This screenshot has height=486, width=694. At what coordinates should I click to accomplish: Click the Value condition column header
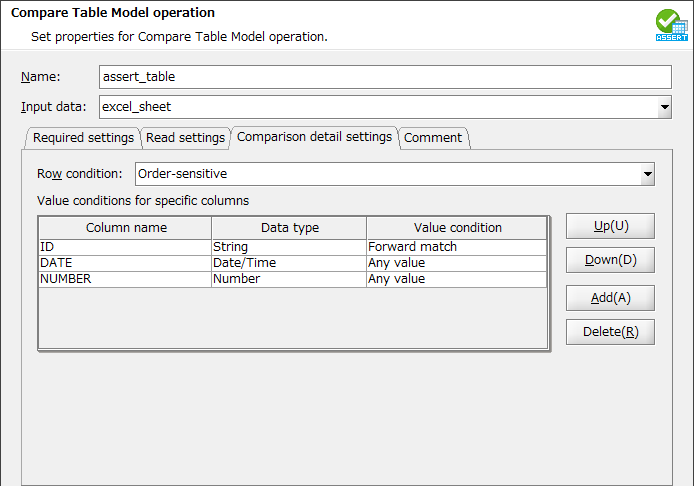(457, 228)
